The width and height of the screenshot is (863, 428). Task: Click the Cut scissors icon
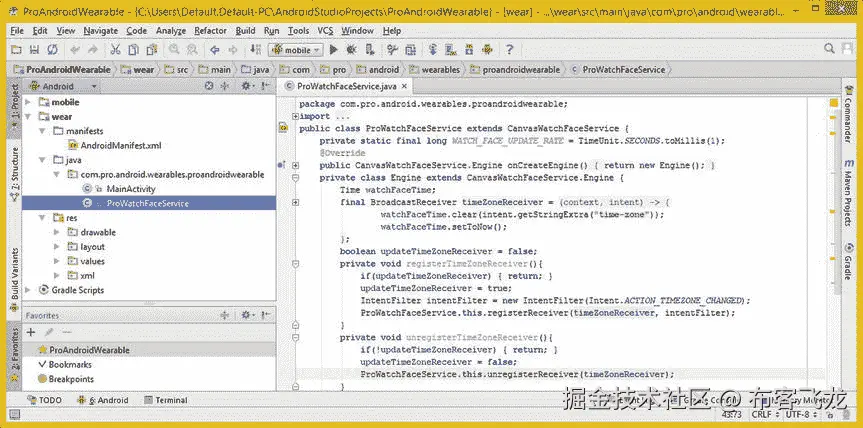(116, 50)
